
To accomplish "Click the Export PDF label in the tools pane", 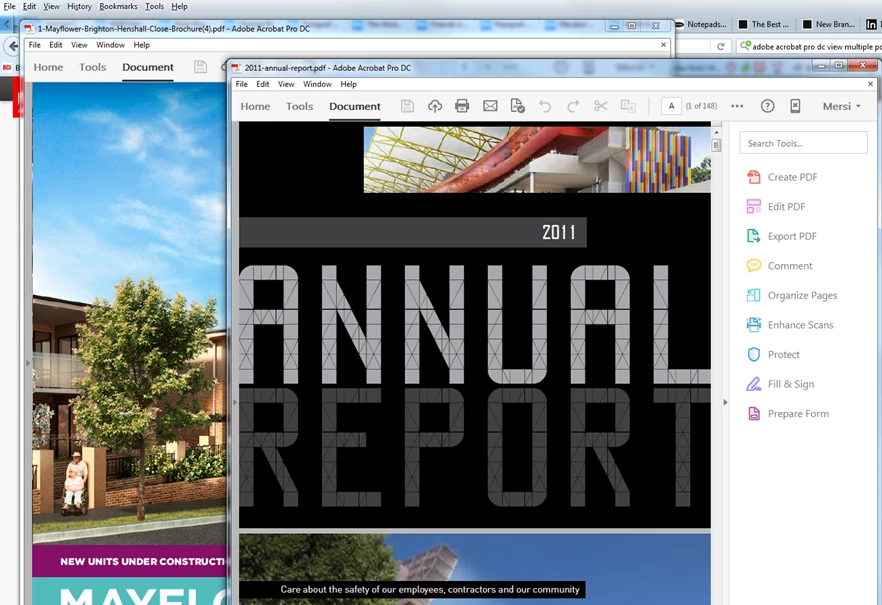I will coord(792,236).
